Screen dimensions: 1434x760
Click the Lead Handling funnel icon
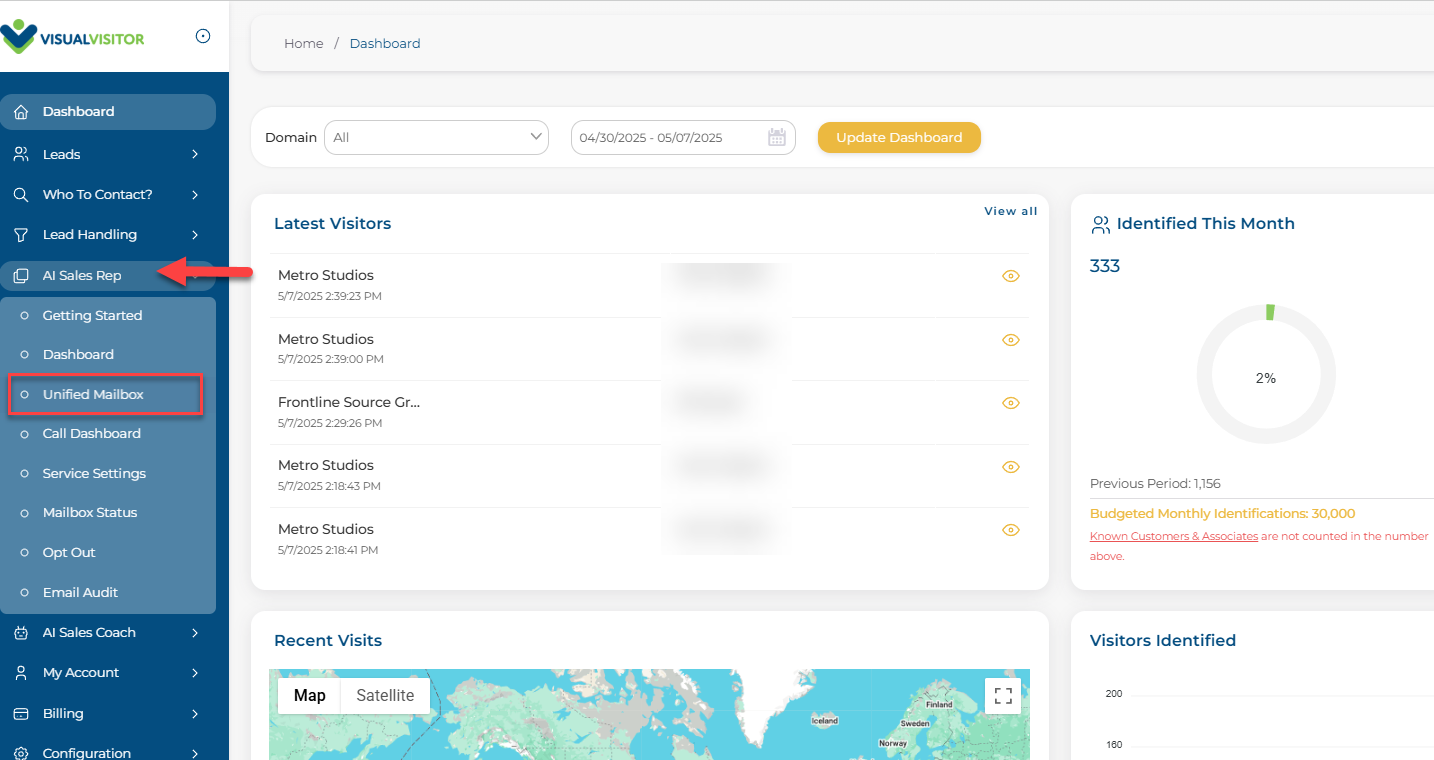(21, 234)
